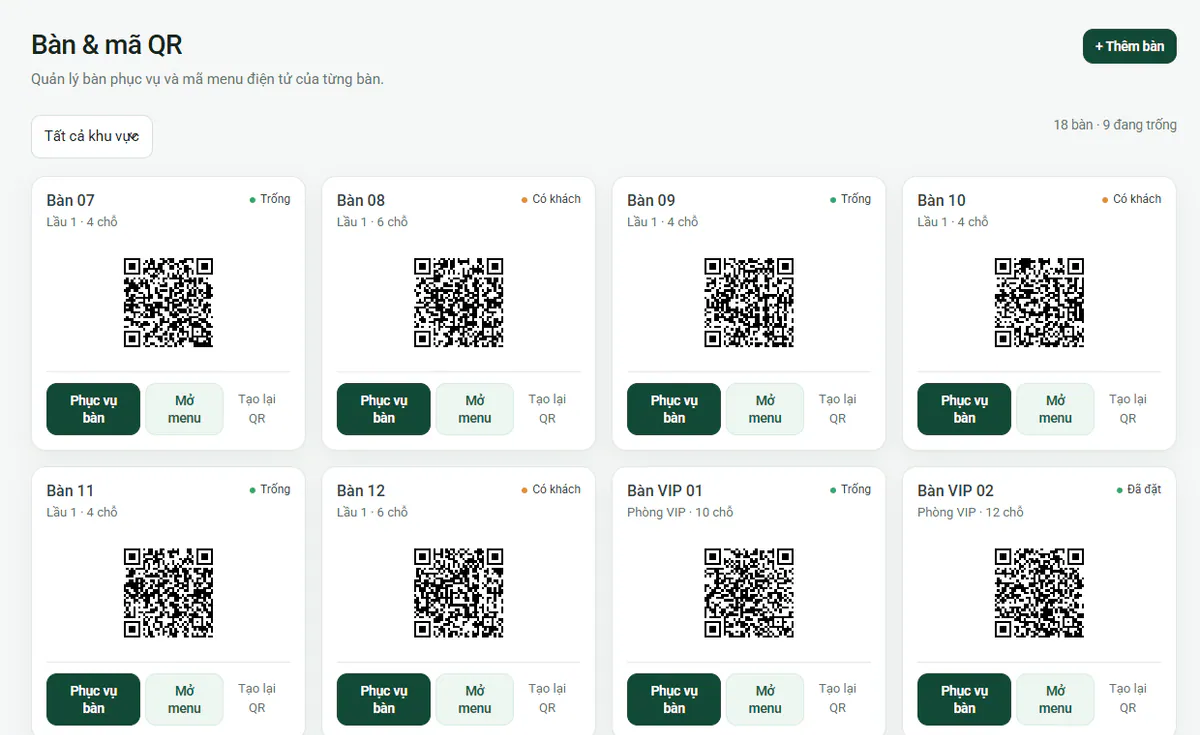
Task: Click the Trống status on Bàn 09
Action: pyautogui.click(x=851, y=199)
